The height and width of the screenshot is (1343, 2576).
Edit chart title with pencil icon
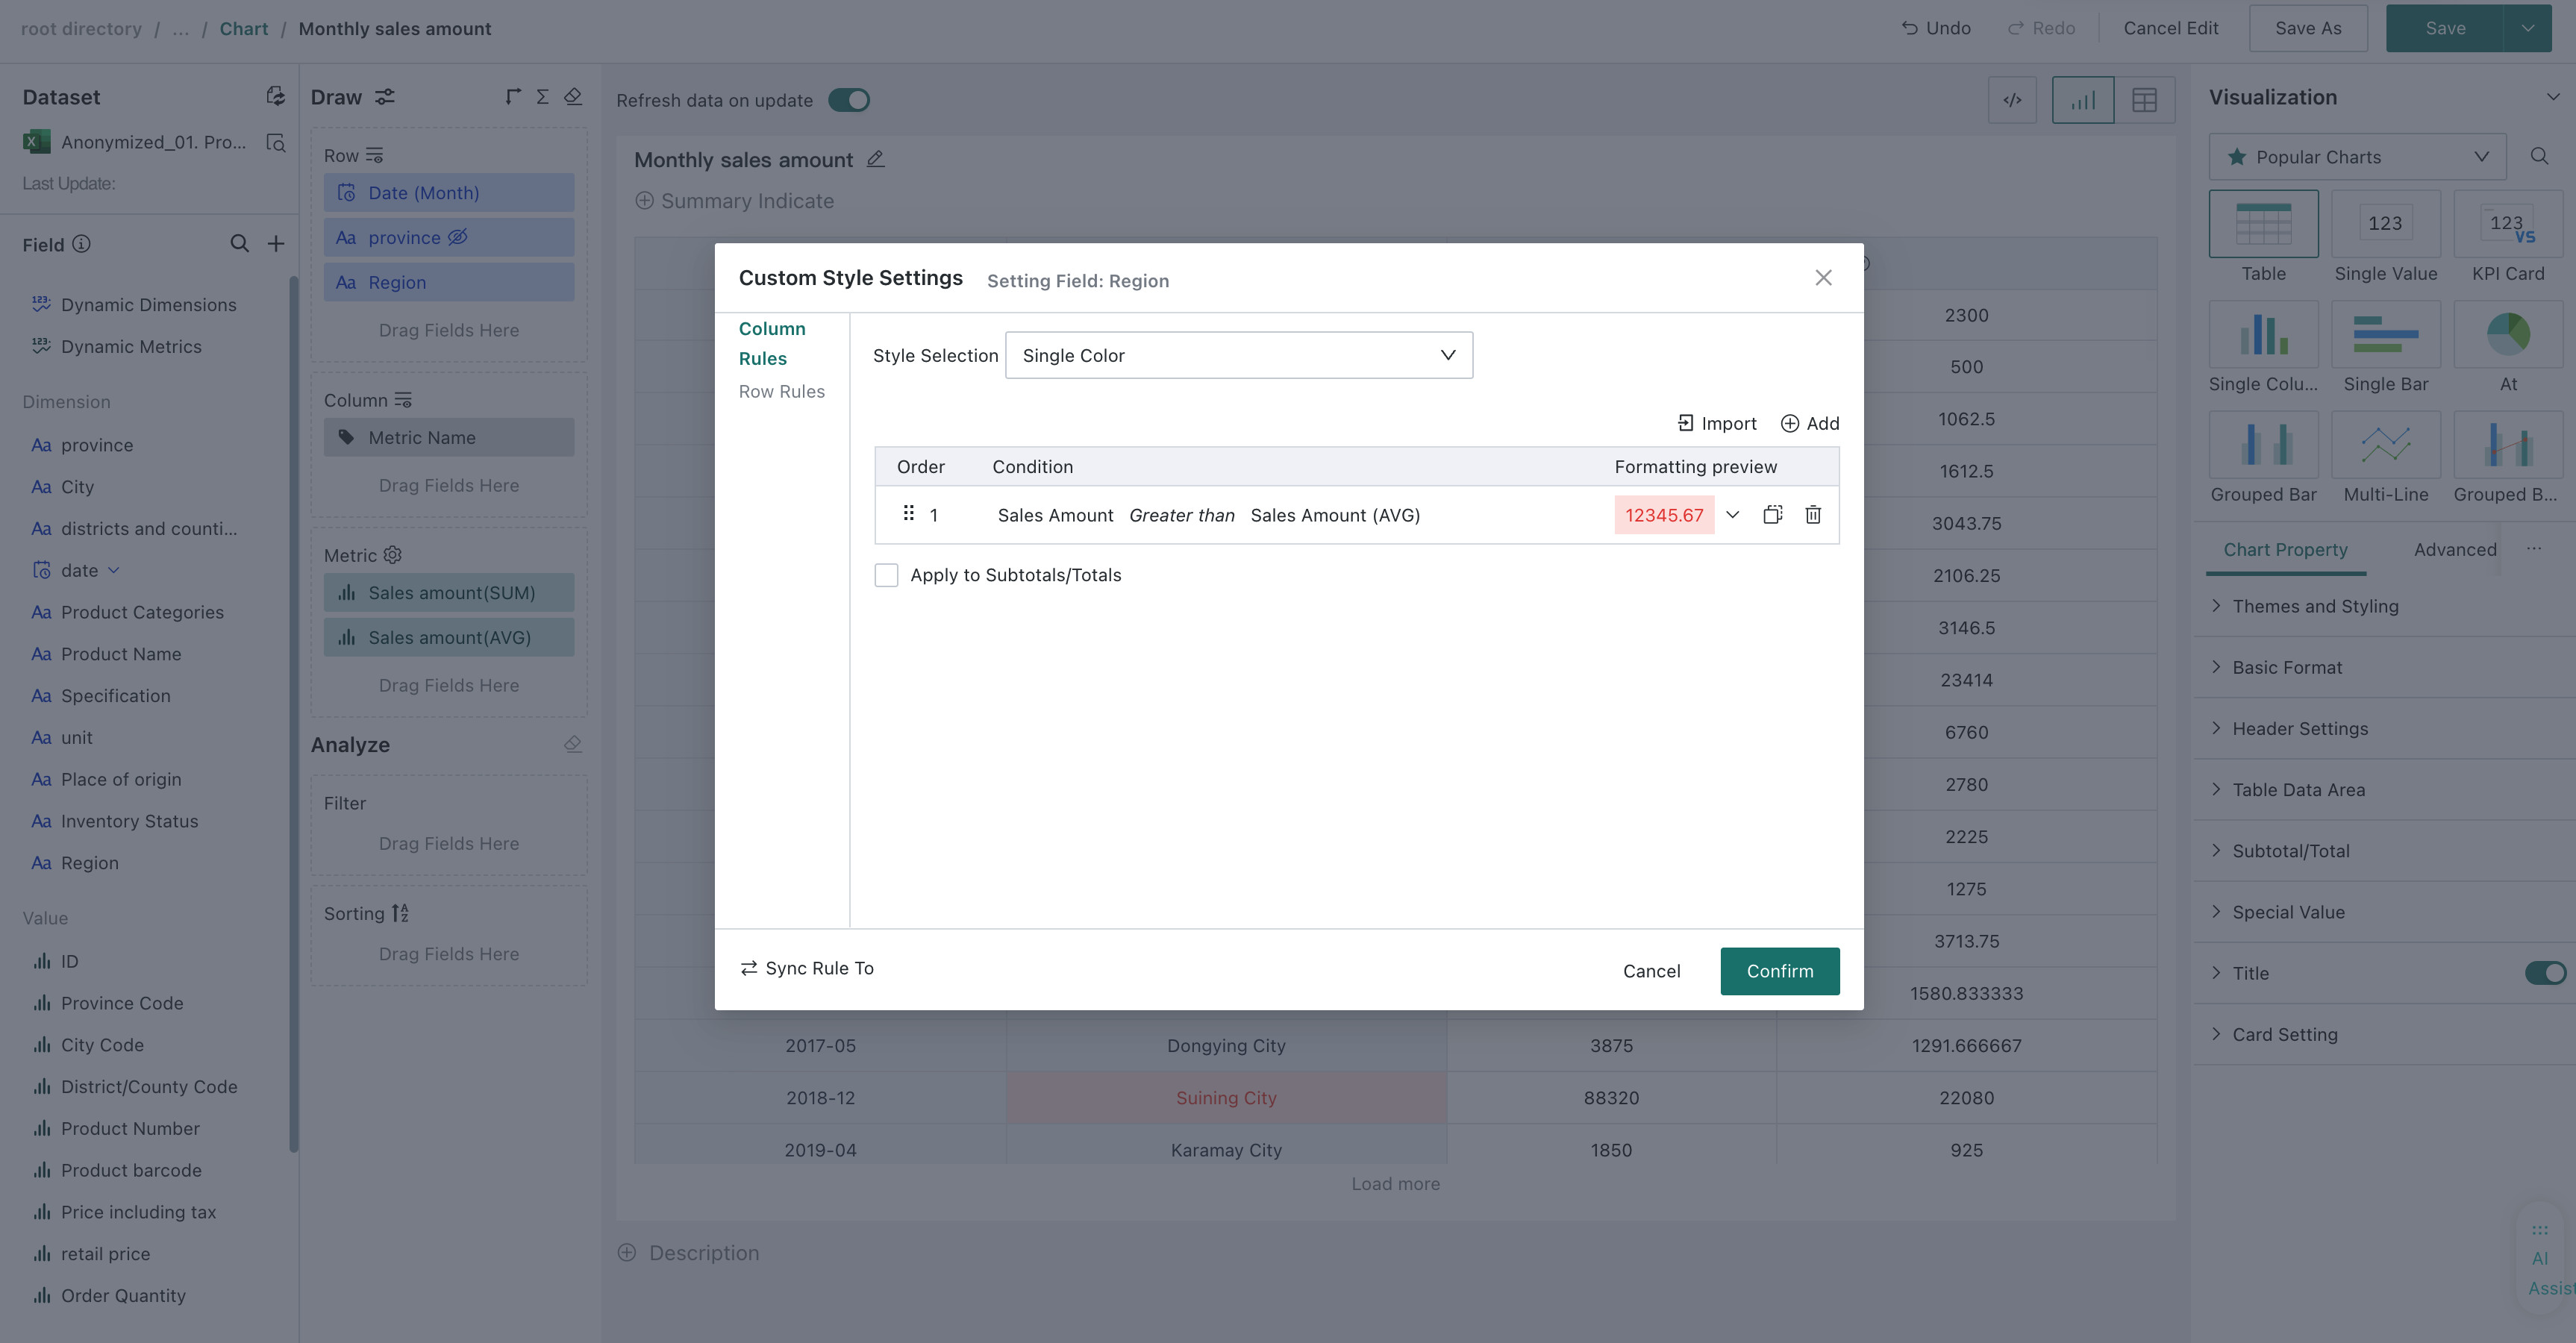coord(875,159)
